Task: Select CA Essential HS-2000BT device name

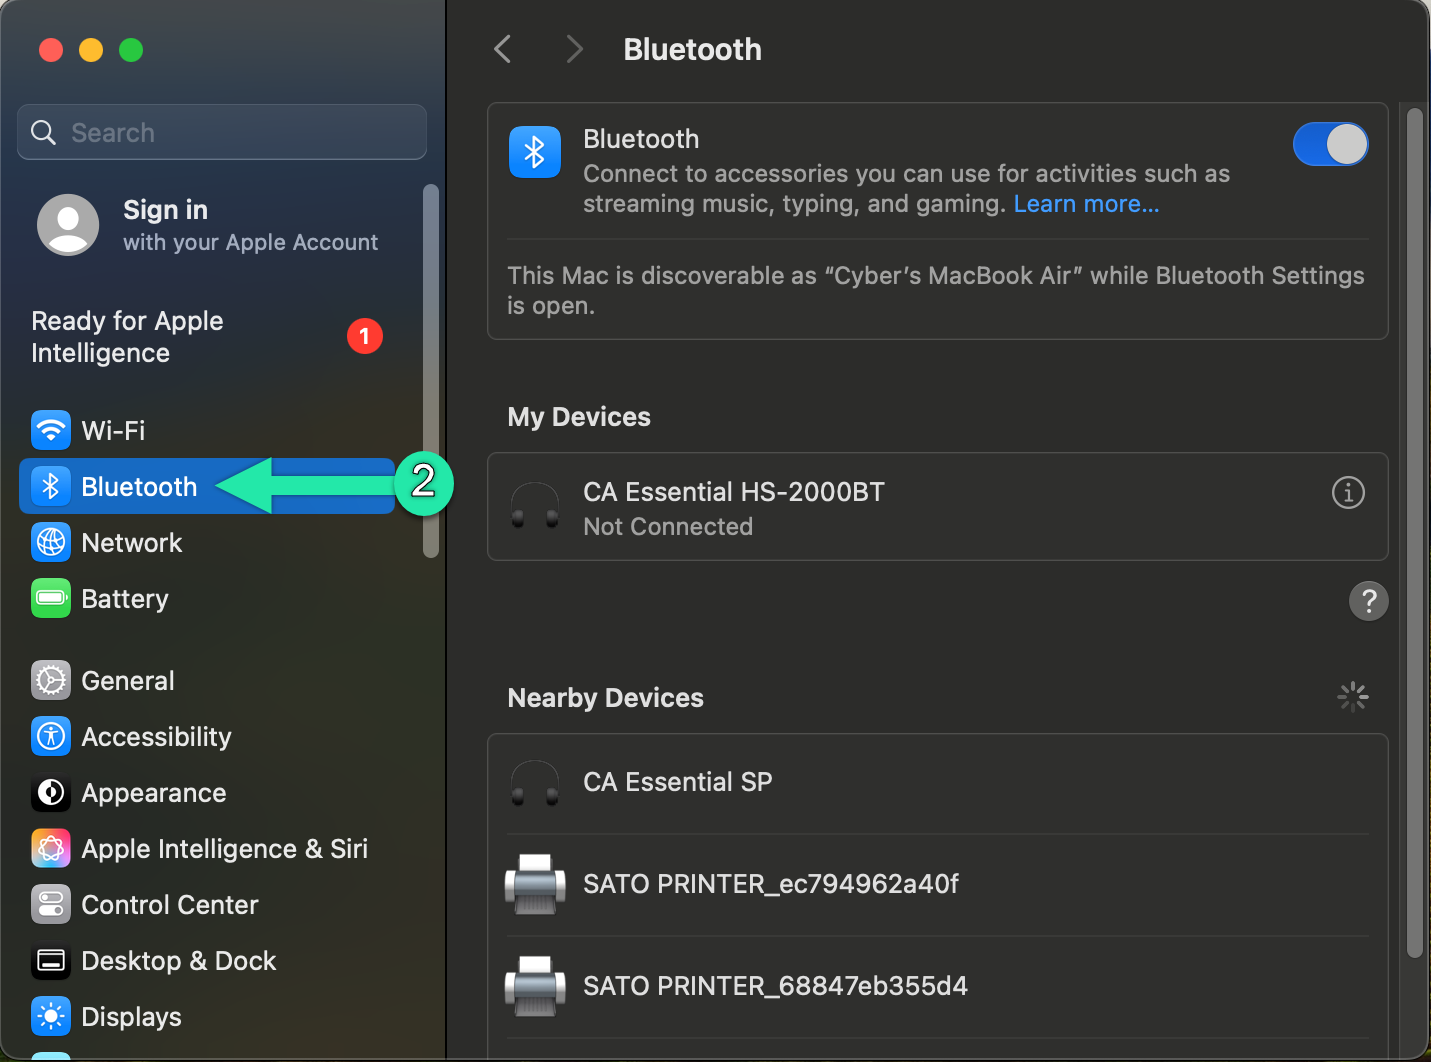Action: [x=734, y=492]
